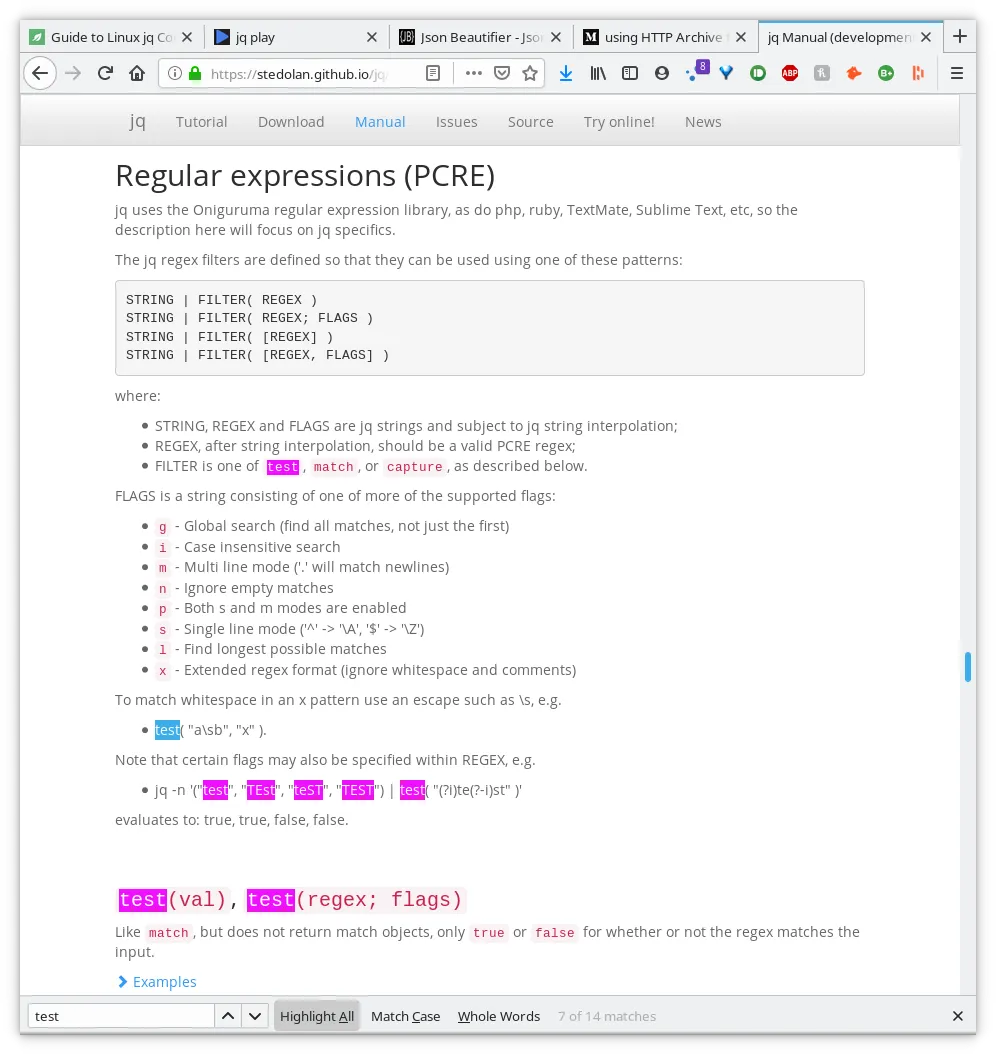Open the Firefox account icon
The image size is (996, 1055).
point(662,73)
